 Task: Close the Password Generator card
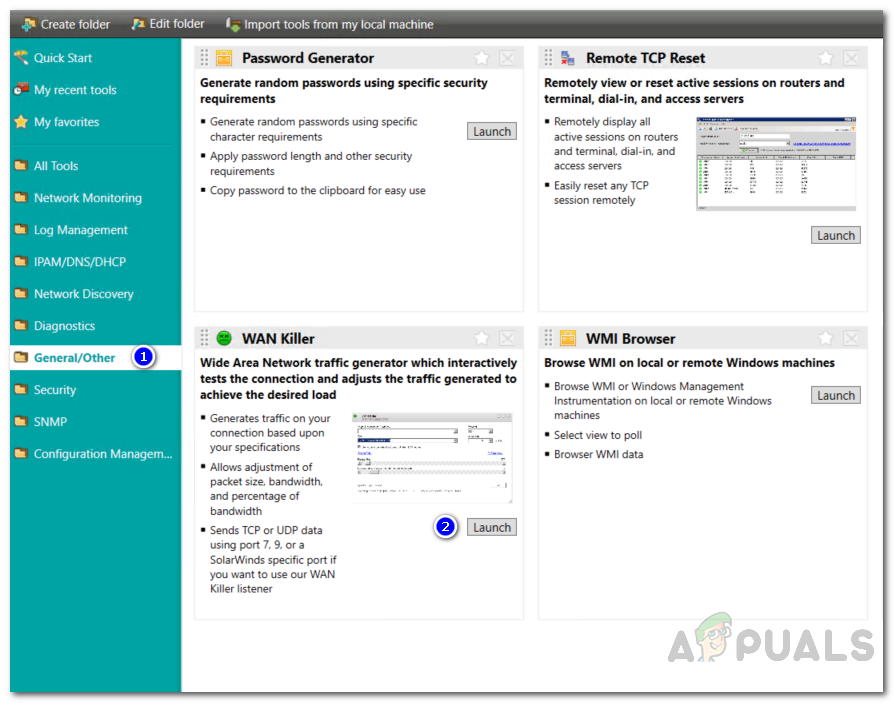(507, 58)
